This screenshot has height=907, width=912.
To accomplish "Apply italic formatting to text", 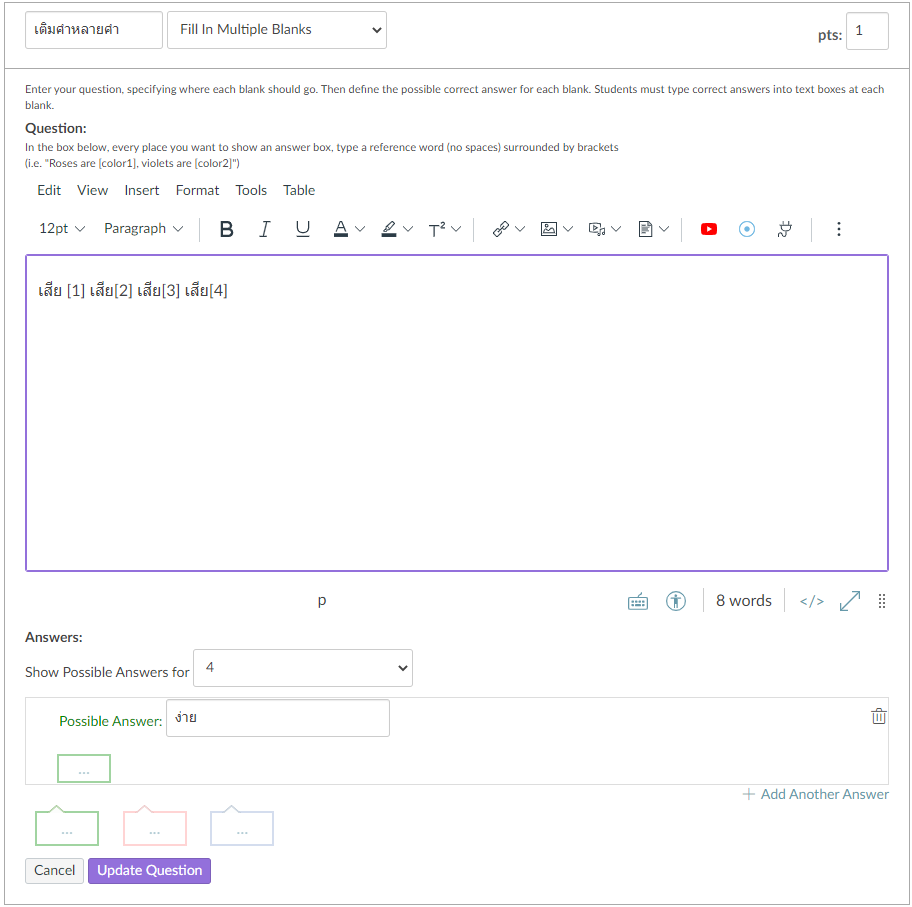I will [264, 229].
